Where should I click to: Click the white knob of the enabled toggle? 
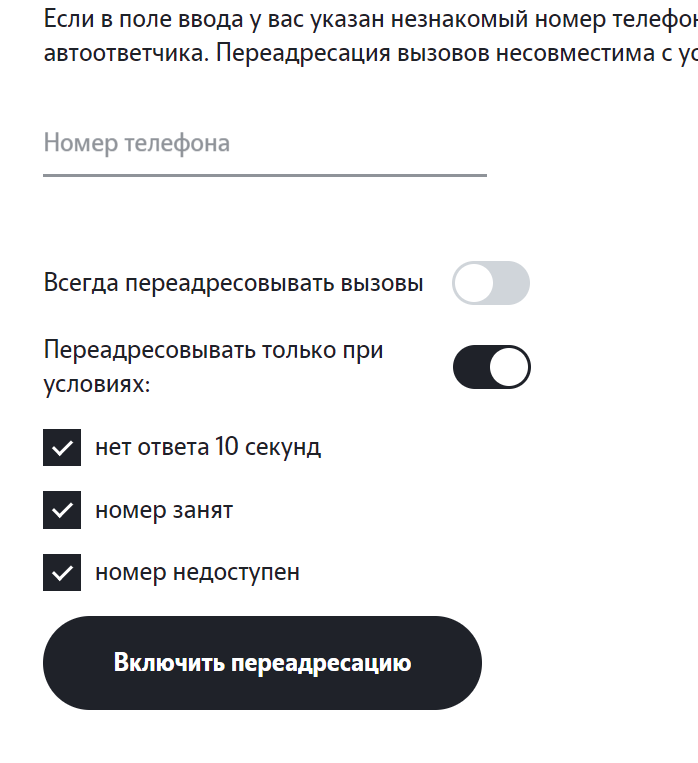[510, 367]
